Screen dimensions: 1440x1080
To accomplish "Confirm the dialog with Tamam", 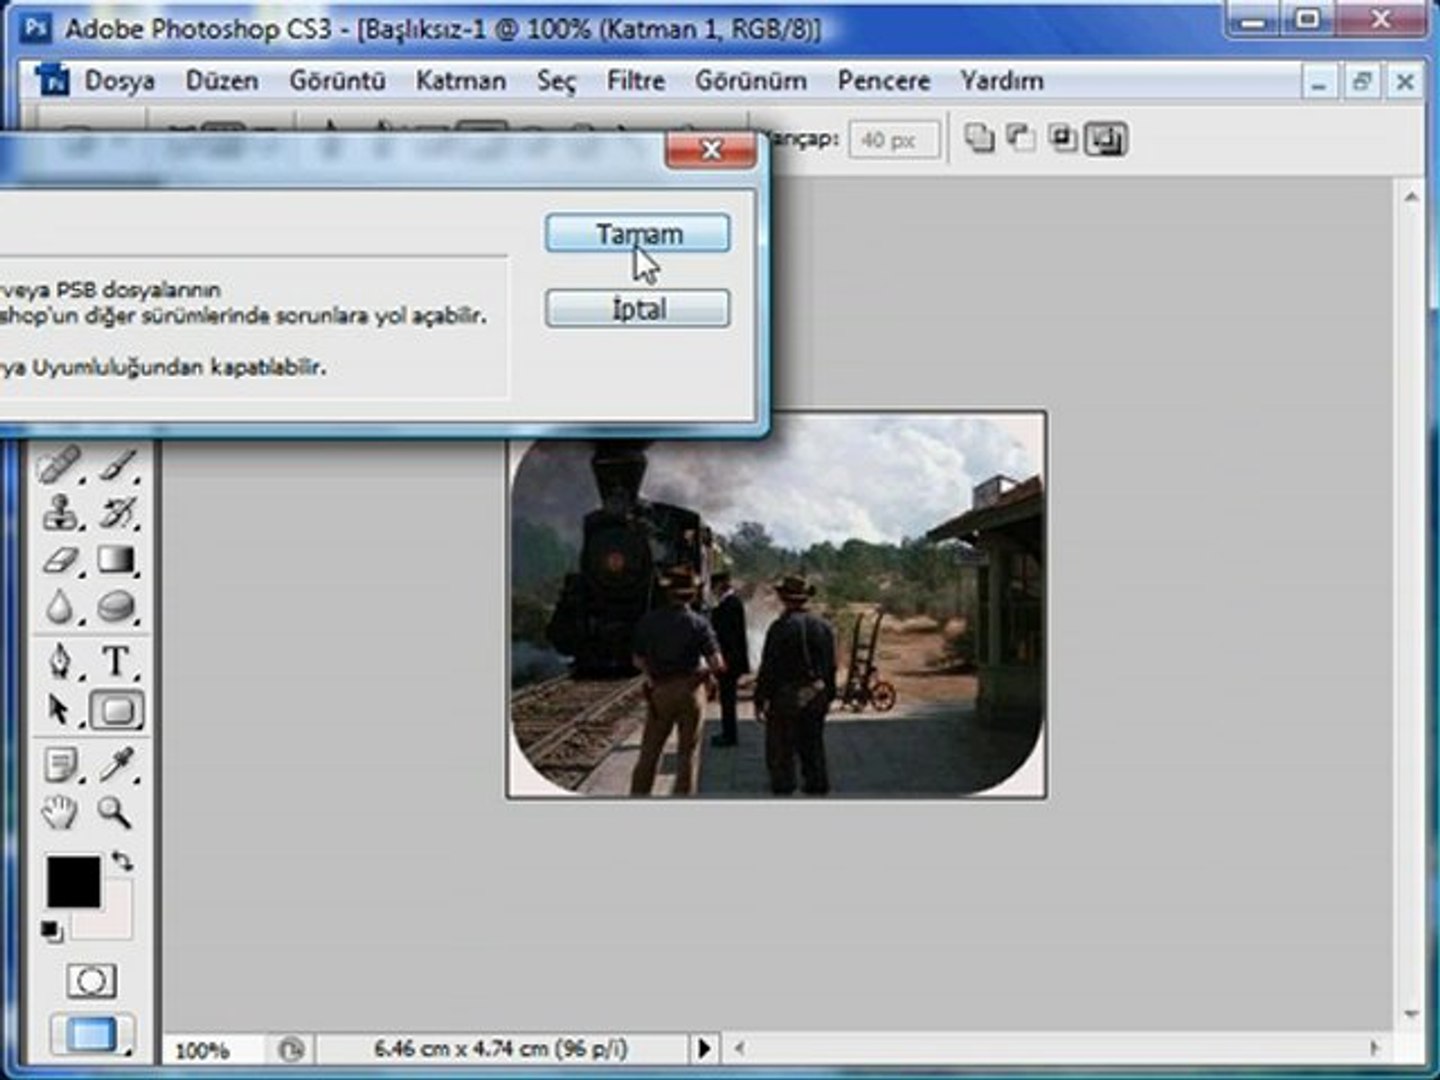I will [638, 234].
